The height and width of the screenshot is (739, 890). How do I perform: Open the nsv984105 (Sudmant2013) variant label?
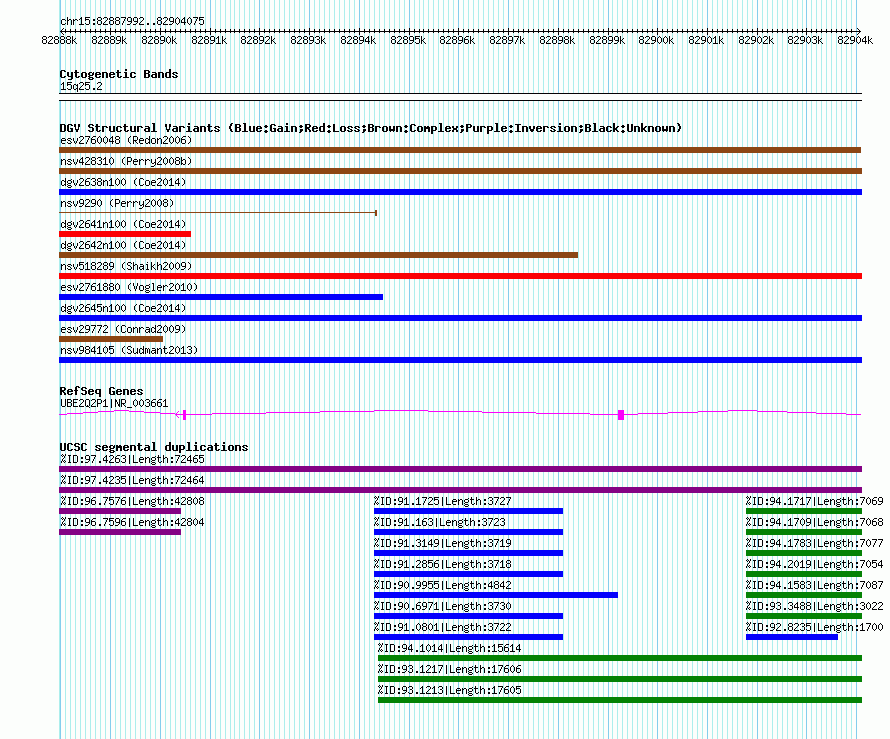click(129, 350)
